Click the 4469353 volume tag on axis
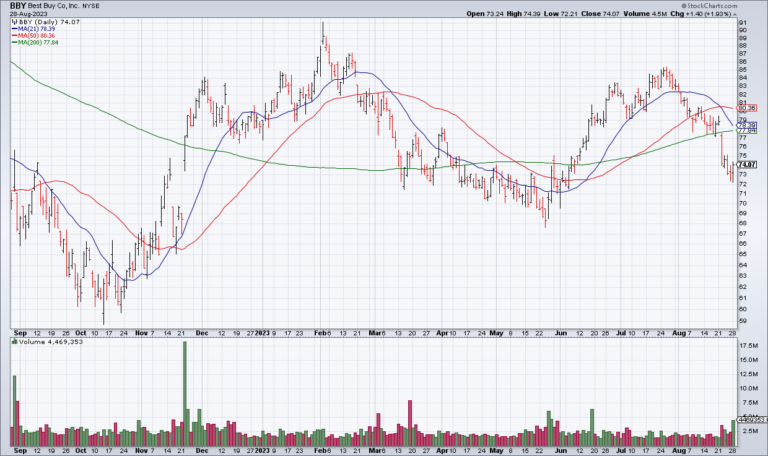Image resolution: width=768 pixels, height=456 pixels. click(751, 420)
